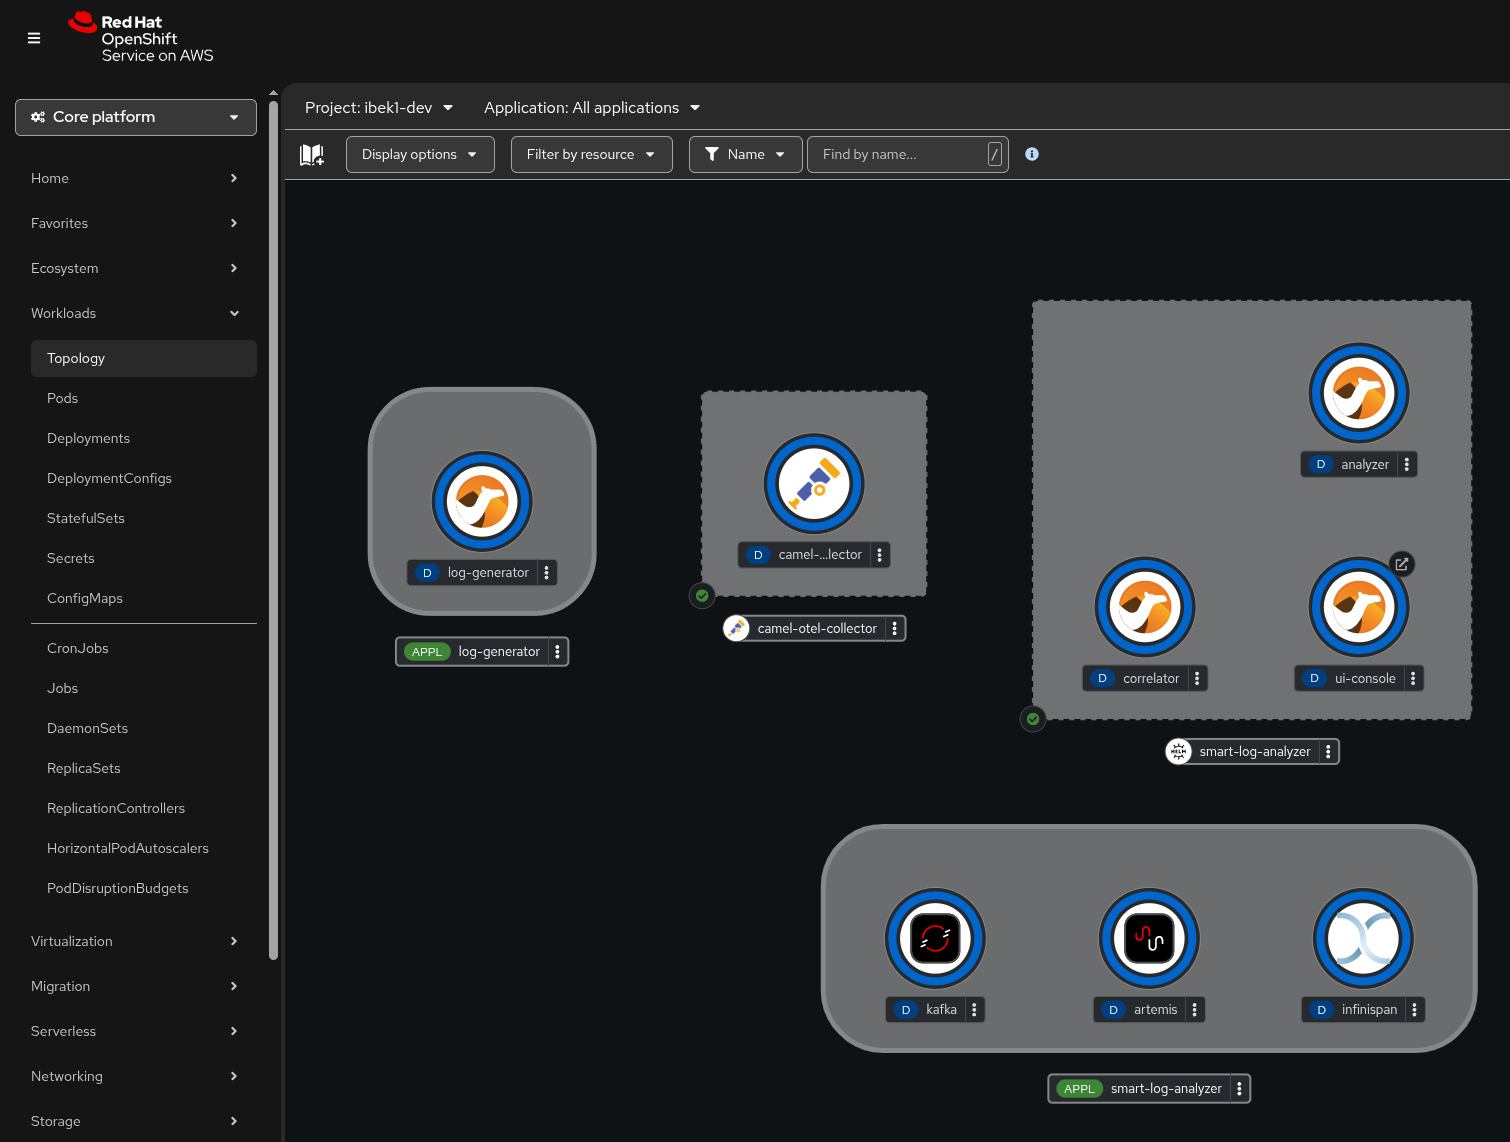Open kebab menu for infinispan deployment
1510x1142 pixels.
pos(1414,1010)
